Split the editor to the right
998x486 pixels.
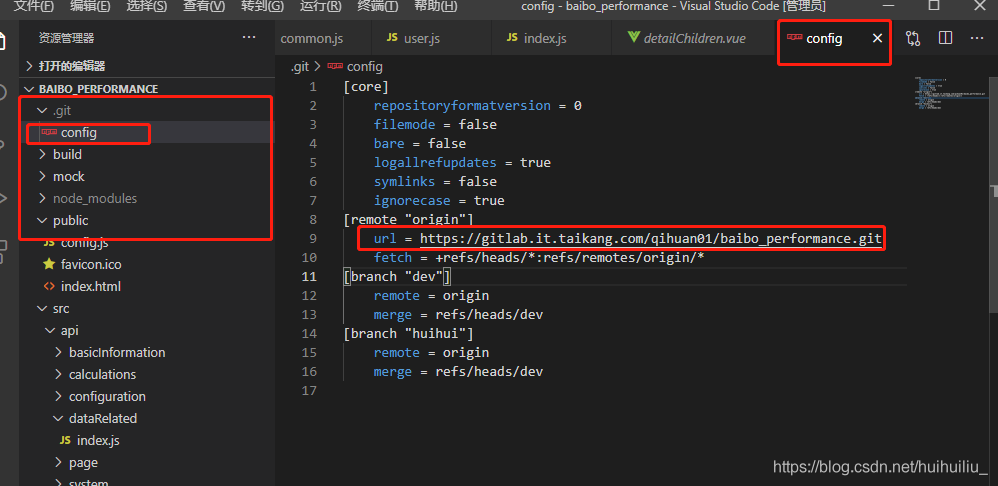pyautogui.click(x=945, y=38)
